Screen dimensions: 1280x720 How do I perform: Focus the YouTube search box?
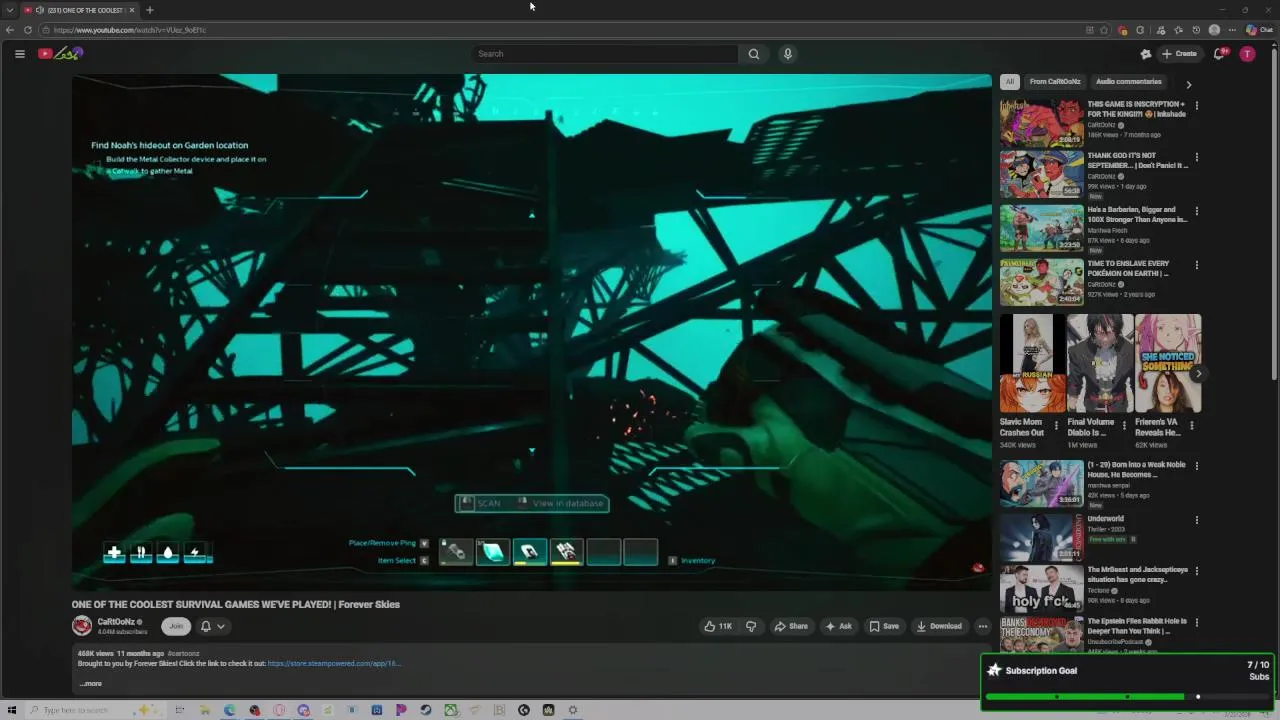[x=605, y=54]
